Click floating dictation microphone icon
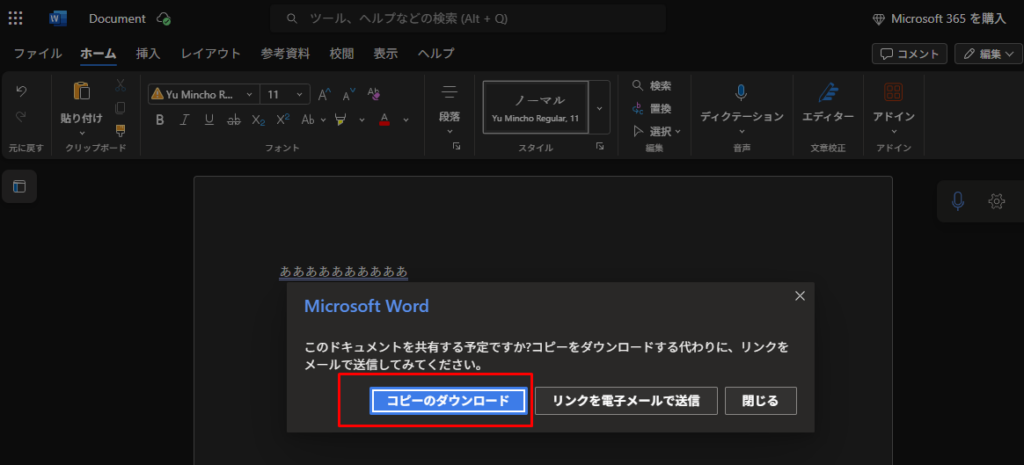The width and height of the screenshot is (1024, 465). [x=957, y=201]
